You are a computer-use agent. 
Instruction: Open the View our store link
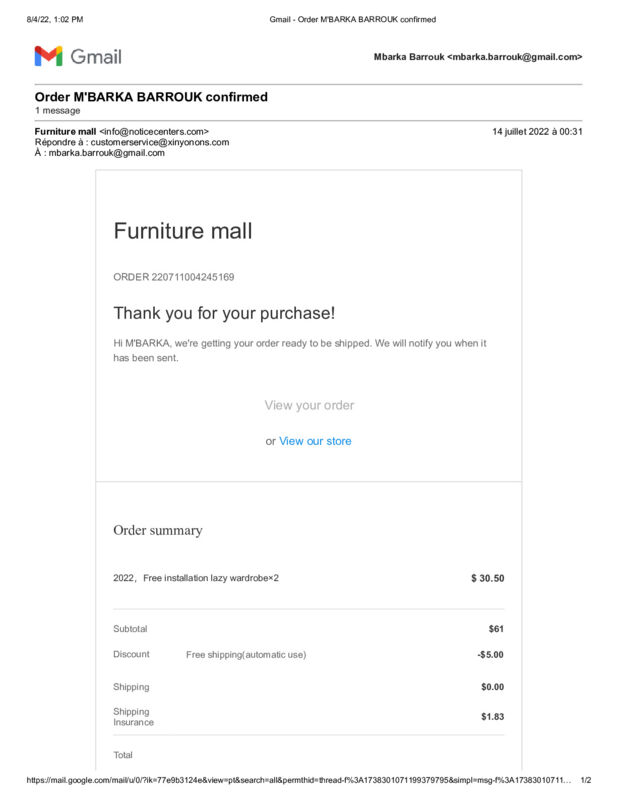[x=315, y=441]
